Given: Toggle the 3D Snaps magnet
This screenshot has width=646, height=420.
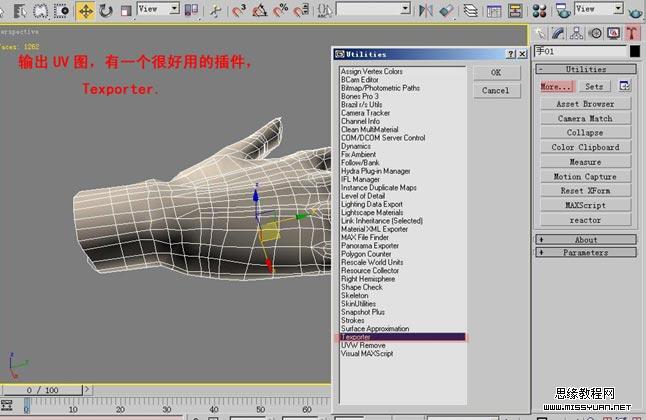Looking at the screenshot, I should coord(239,10).
